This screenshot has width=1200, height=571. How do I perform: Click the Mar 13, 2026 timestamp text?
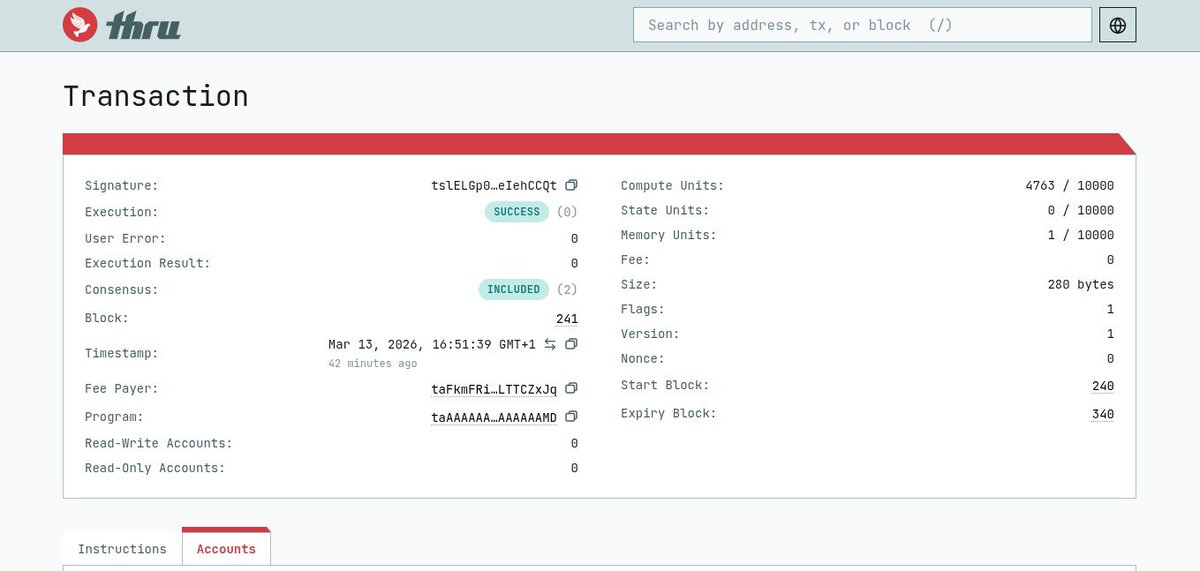[x=432, y=344]
